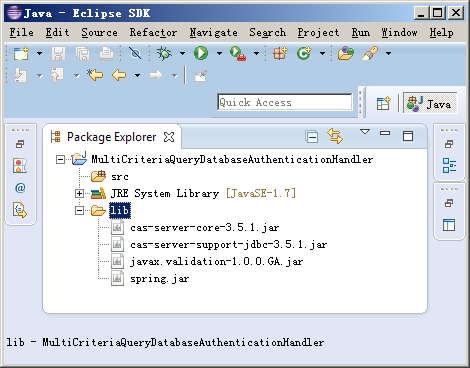This screenshot has width=470, height=368.
Task: Open the Javadoc @ fast view icon
Action: (x=20, y=188)
